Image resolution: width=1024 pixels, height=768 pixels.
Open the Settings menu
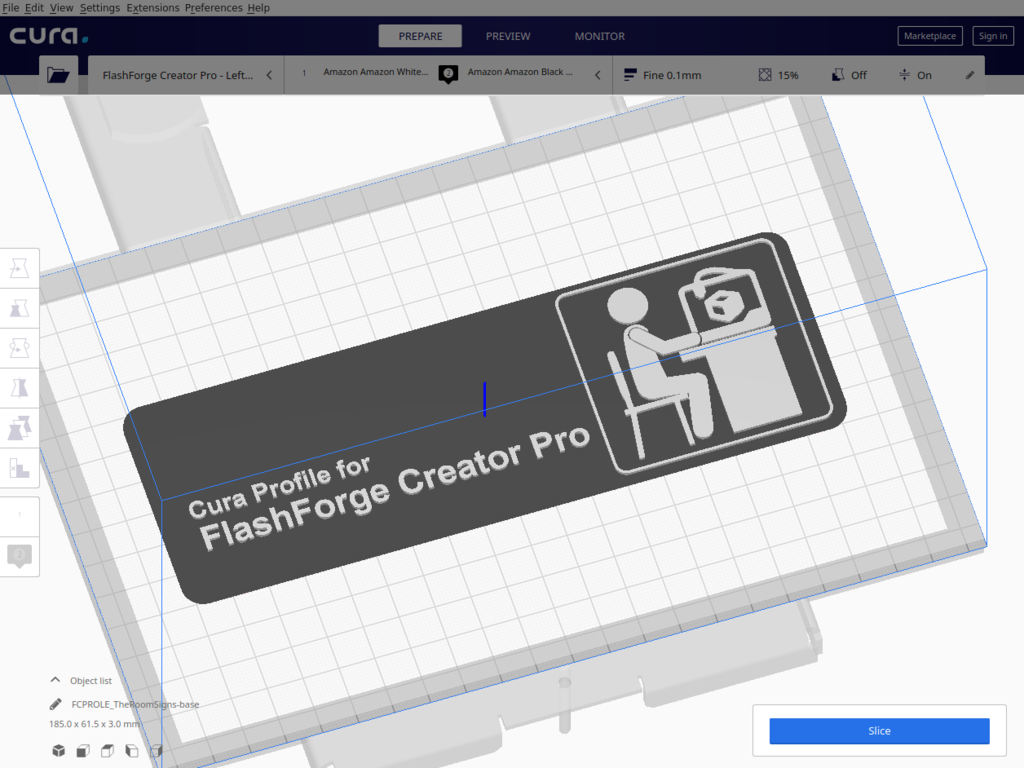100,8
